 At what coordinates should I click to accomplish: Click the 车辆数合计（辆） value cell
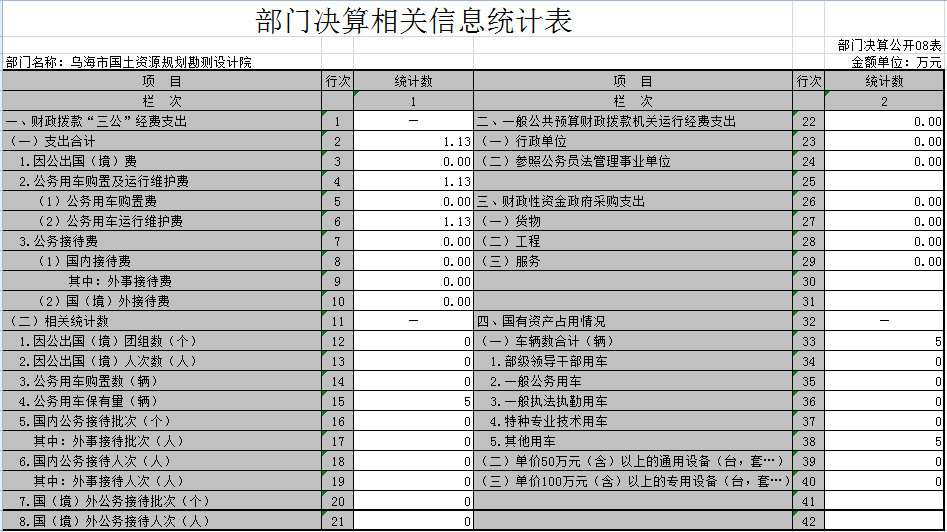(x=884, y=342)
